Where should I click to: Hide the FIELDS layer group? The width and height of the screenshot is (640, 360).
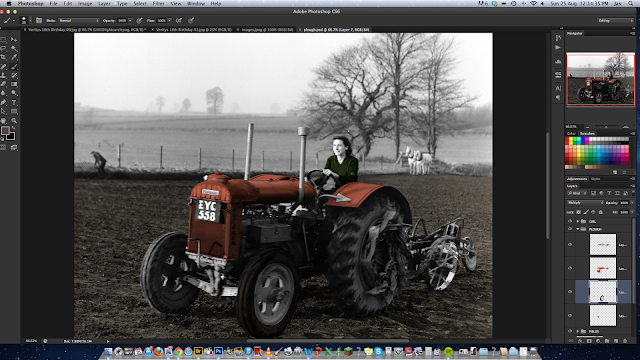[570, 331]
